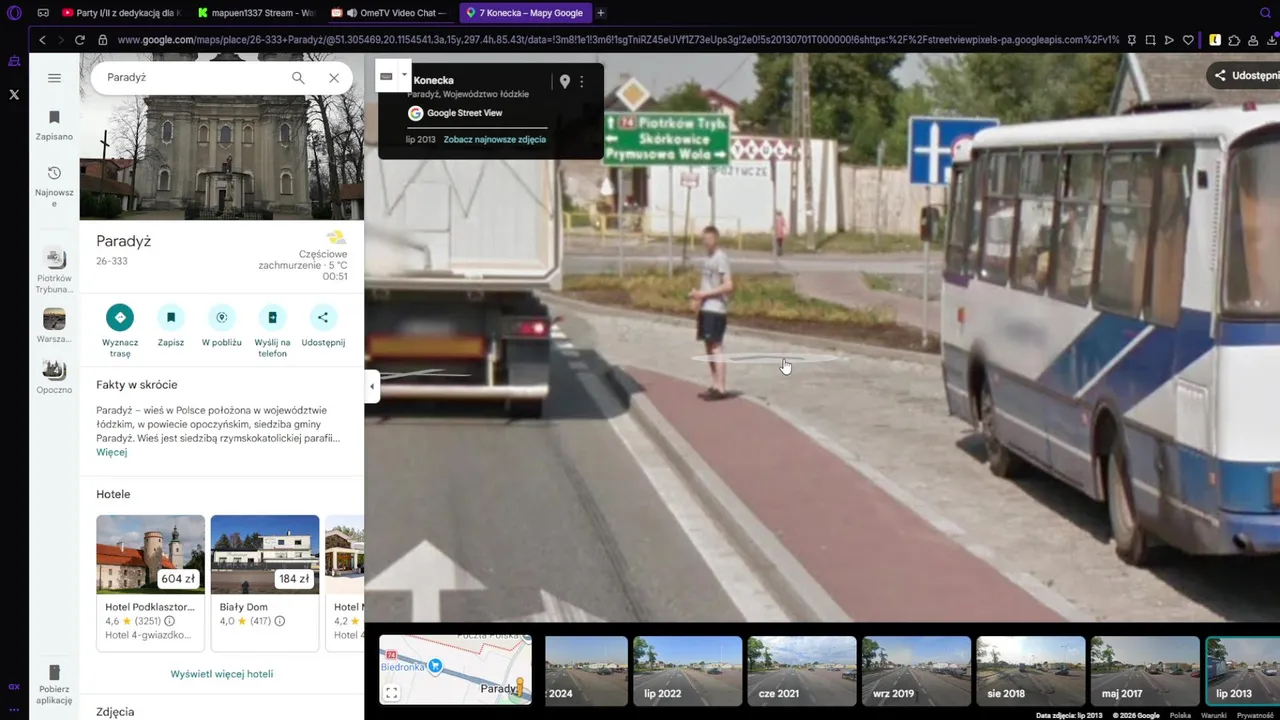Switch to mapuen1337 Stream tab
Viewport: 1280px width, 720px height.
(x=256, y=13)
